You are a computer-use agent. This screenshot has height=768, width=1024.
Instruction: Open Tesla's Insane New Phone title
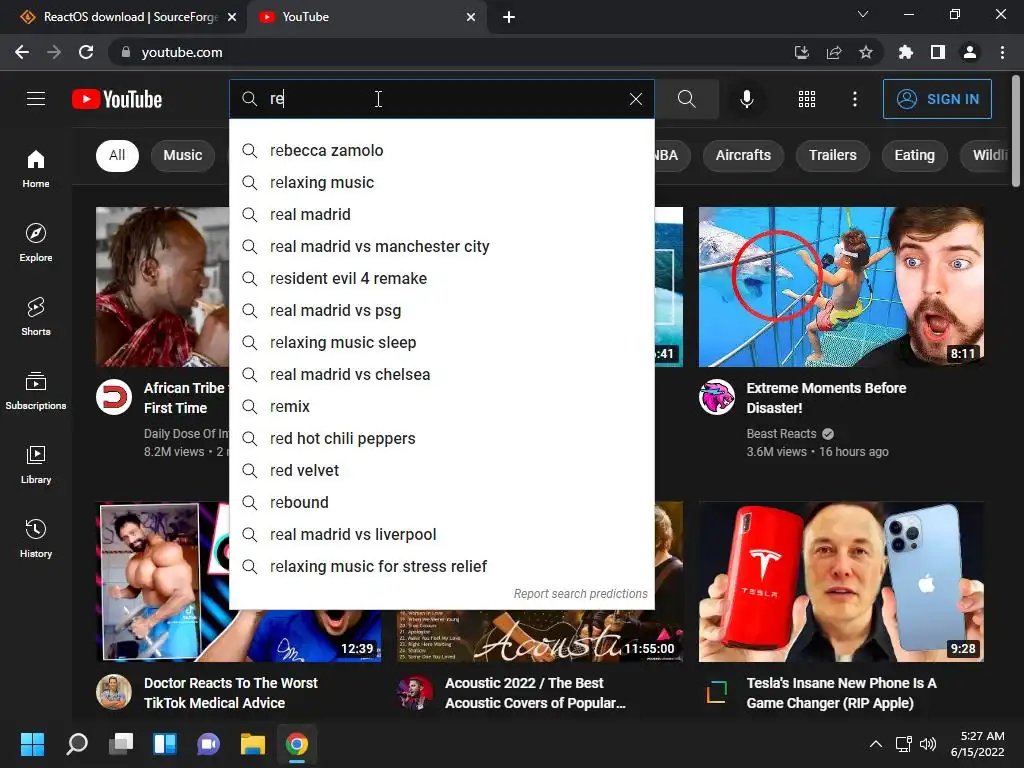(841, 693)
